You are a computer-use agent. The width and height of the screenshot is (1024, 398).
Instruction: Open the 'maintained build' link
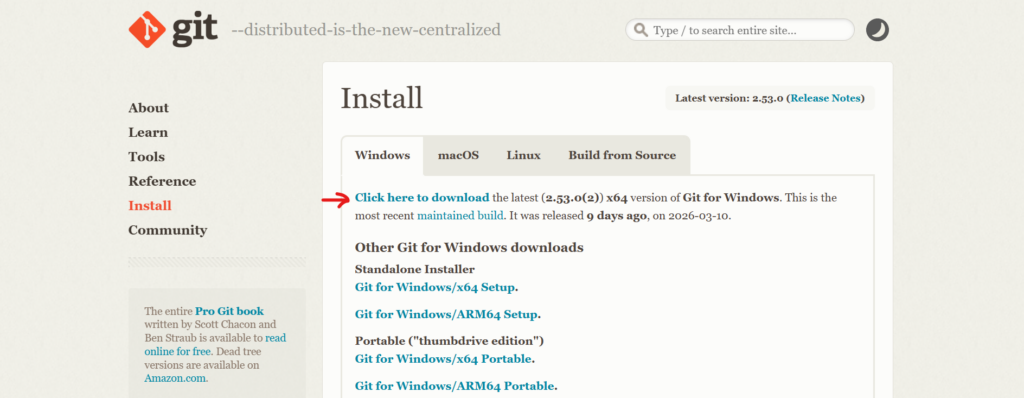(x=460, y=215)
